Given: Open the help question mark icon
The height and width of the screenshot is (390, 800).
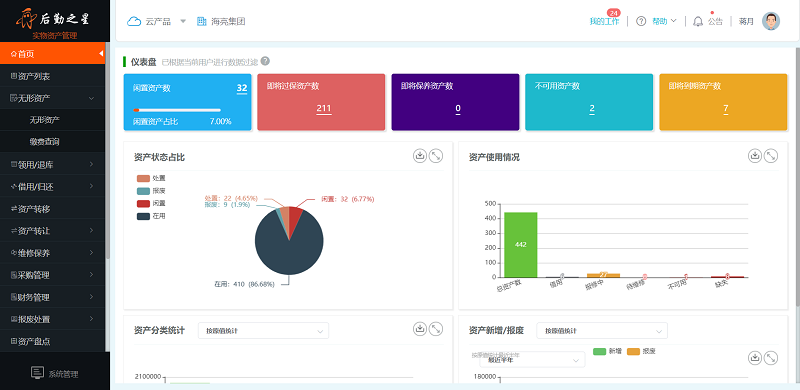Looking at the screenshot, I should pos(641,21).
